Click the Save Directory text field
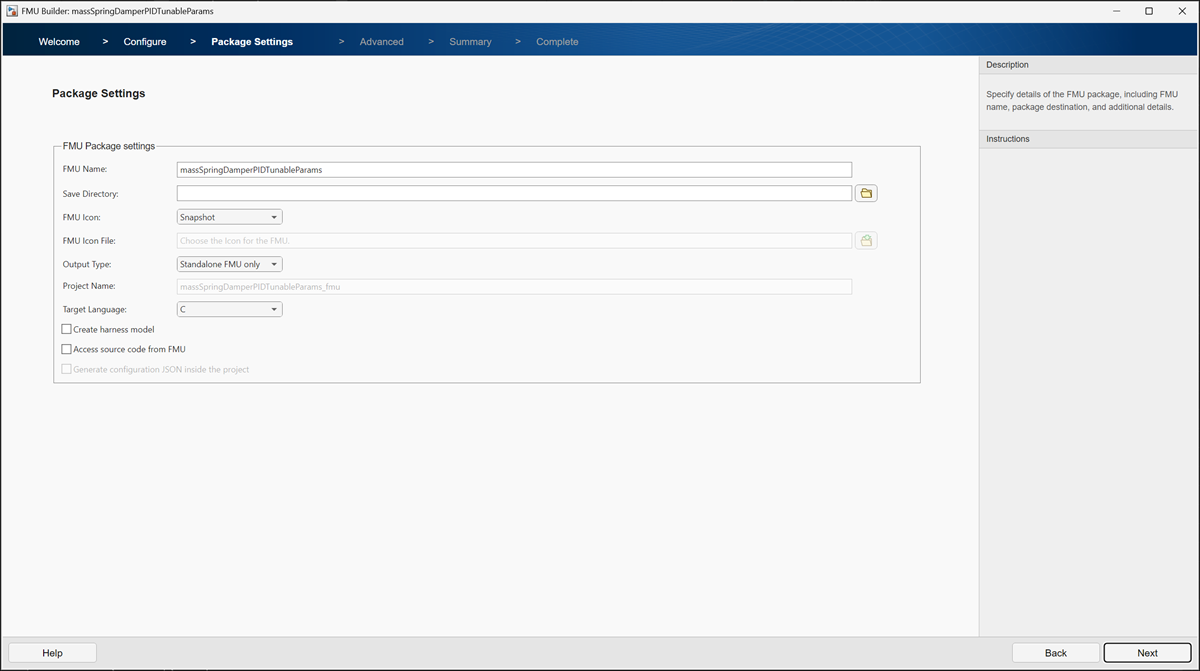1200x671 pixels. pos(515,192)
